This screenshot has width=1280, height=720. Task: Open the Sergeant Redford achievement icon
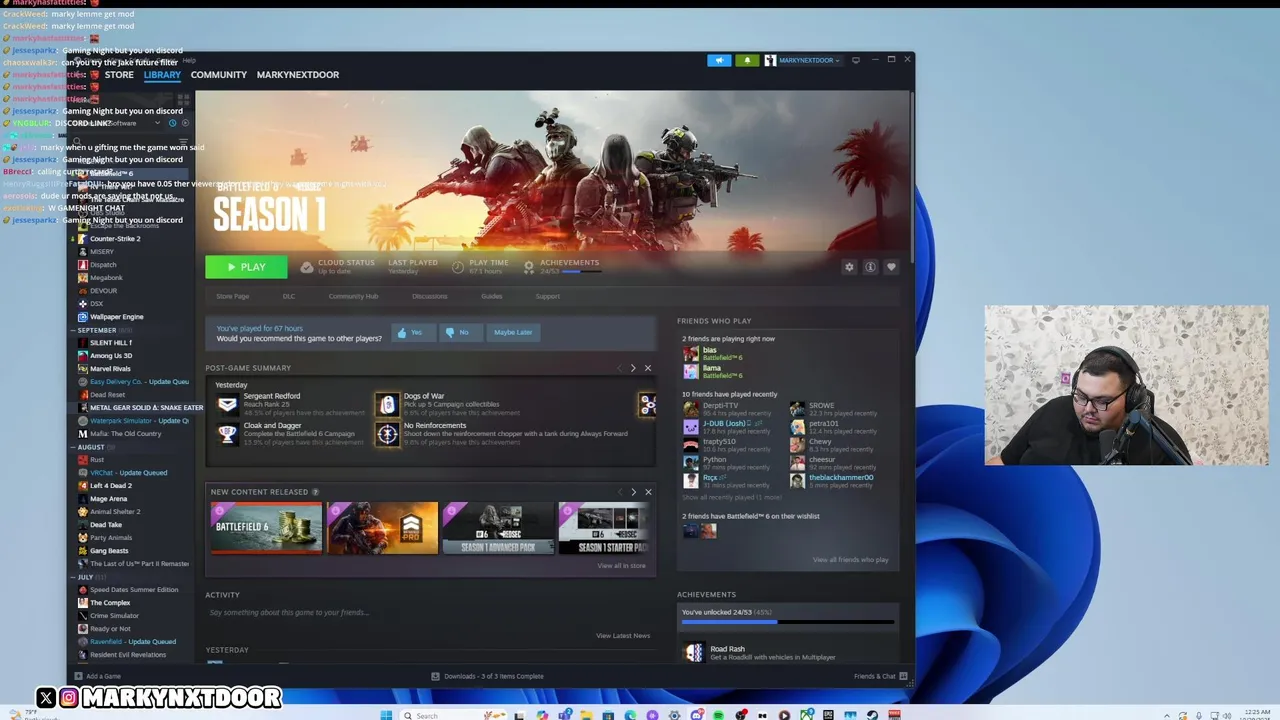click(228, 403)
